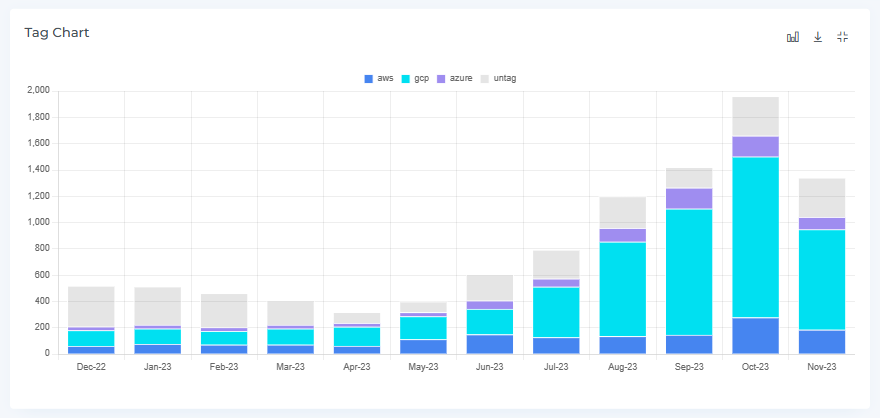The height and width of the screenshot is (418, 880).
Task: Click the blue aws legend swatch
Action: [x=370, y=78]
